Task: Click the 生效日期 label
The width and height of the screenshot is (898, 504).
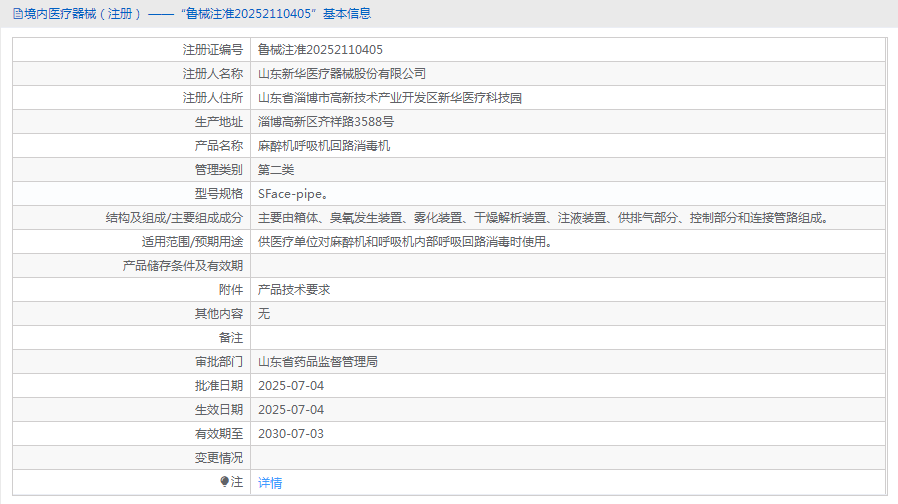Action: coord(219,410)
